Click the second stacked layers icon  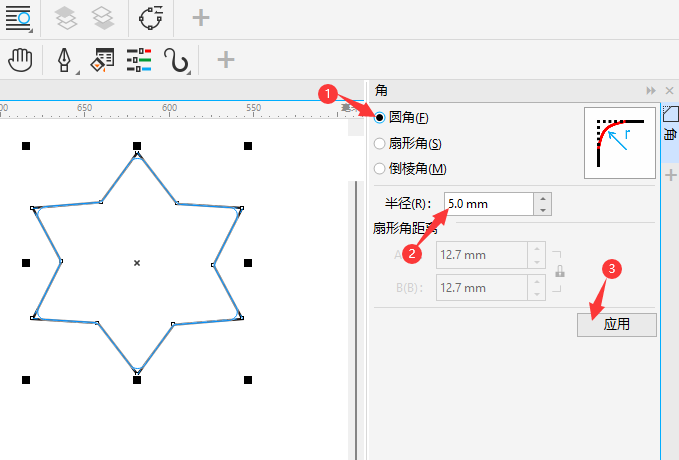click(x=103, y=18)
